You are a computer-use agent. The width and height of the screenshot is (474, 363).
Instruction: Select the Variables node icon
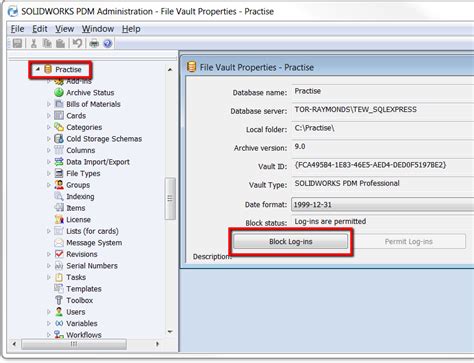(59, 323)
